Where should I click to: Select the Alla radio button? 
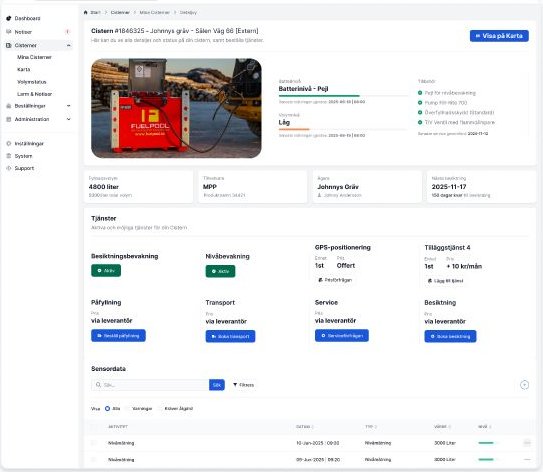(107, 409)
